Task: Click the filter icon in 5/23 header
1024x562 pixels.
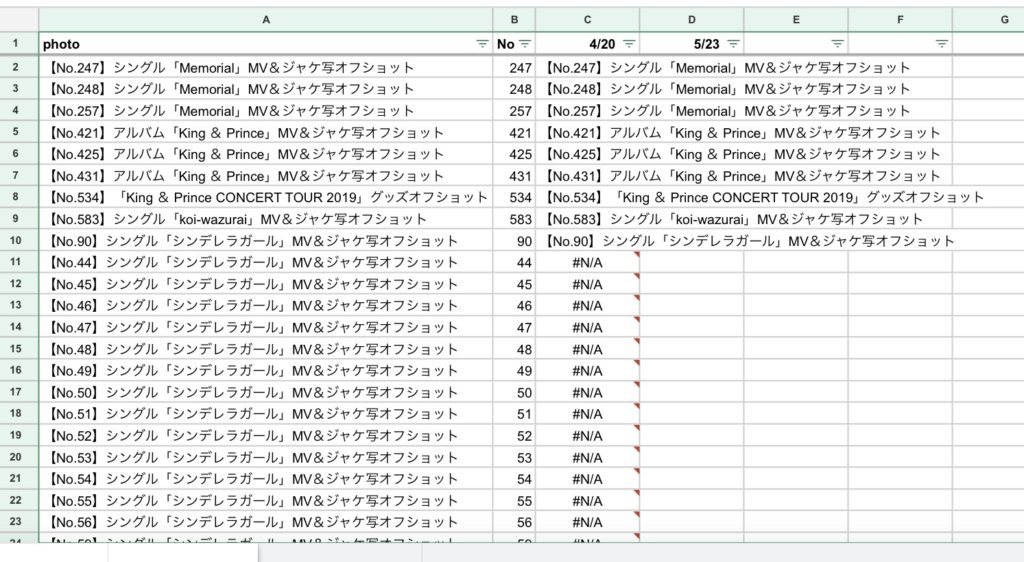Action: pos(733,44)
